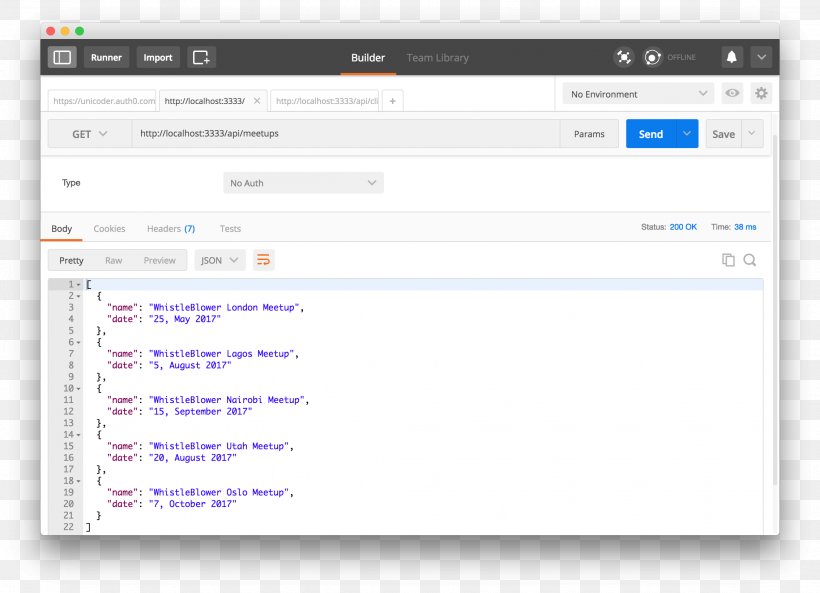Click the request URL input field
820x593 pixels.
point(350,133)
